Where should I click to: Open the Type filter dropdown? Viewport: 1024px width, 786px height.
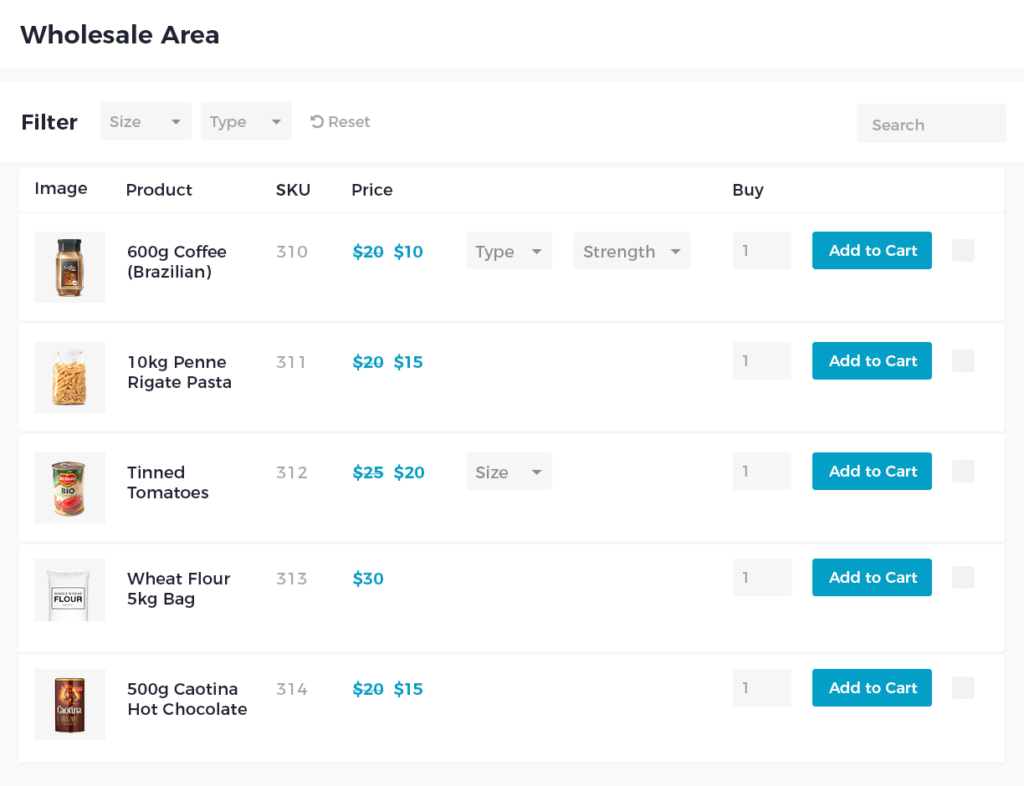pos(246,121)
